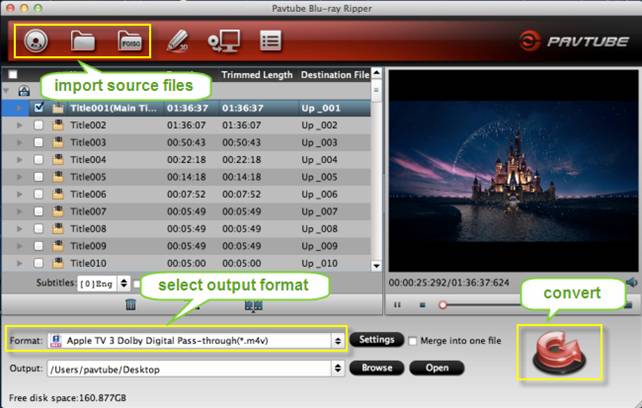Expand the Title005 row triangle
The width and height of the screenshot is (642, 408).
click(x=19, y=177)
